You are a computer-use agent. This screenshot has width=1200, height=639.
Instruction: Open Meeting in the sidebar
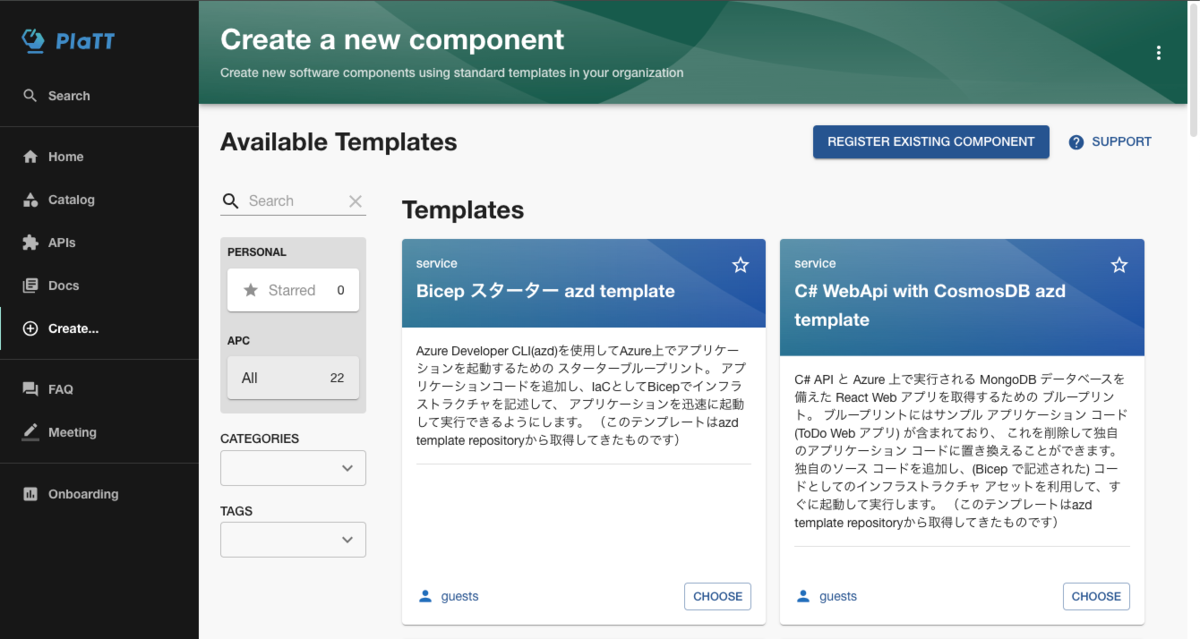(x=99, y=433)
